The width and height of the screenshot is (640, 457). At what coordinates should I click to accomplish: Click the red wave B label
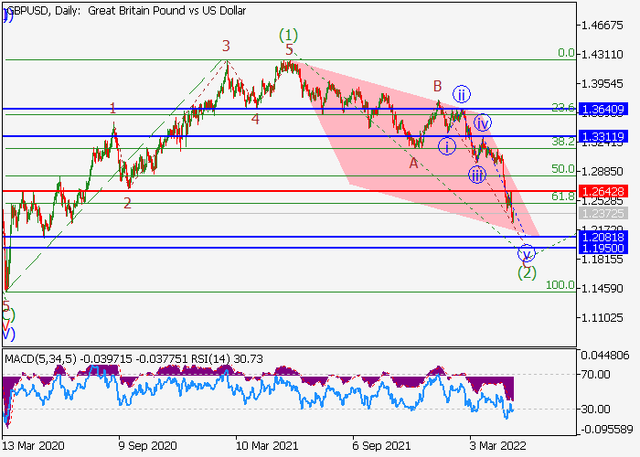(x=437, y=86)
